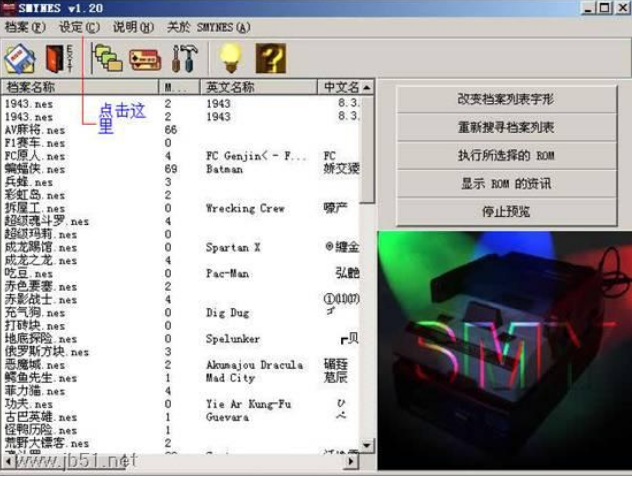Select 兵蜂.nes in the file list

coord(29,182)
